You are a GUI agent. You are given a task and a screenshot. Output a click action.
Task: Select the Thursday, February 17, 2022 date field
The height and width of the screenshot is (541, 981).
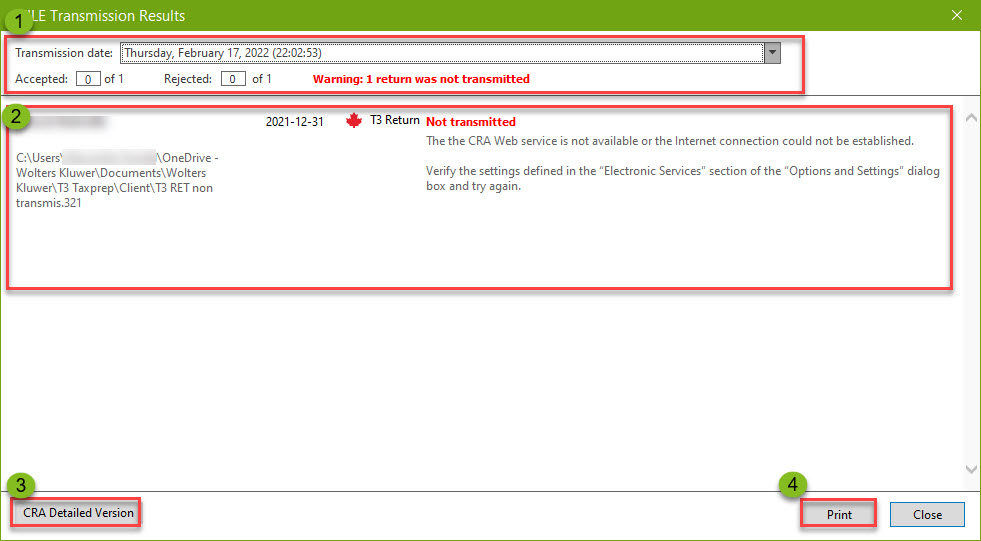tap(442, 53)
